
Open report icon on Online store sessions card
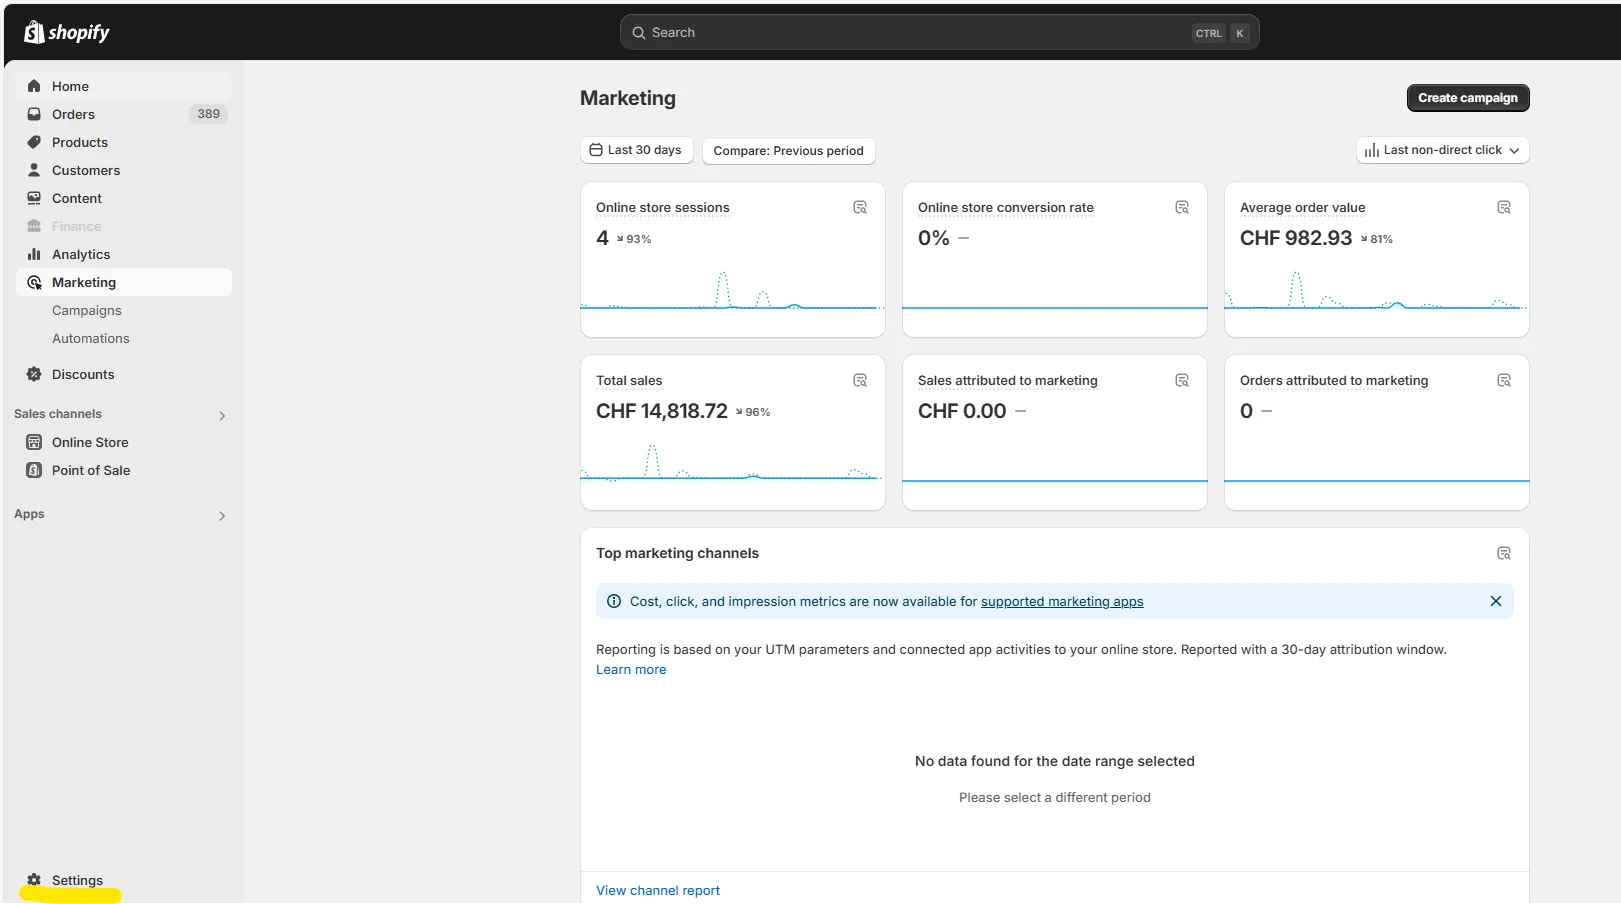click(859, 207)
